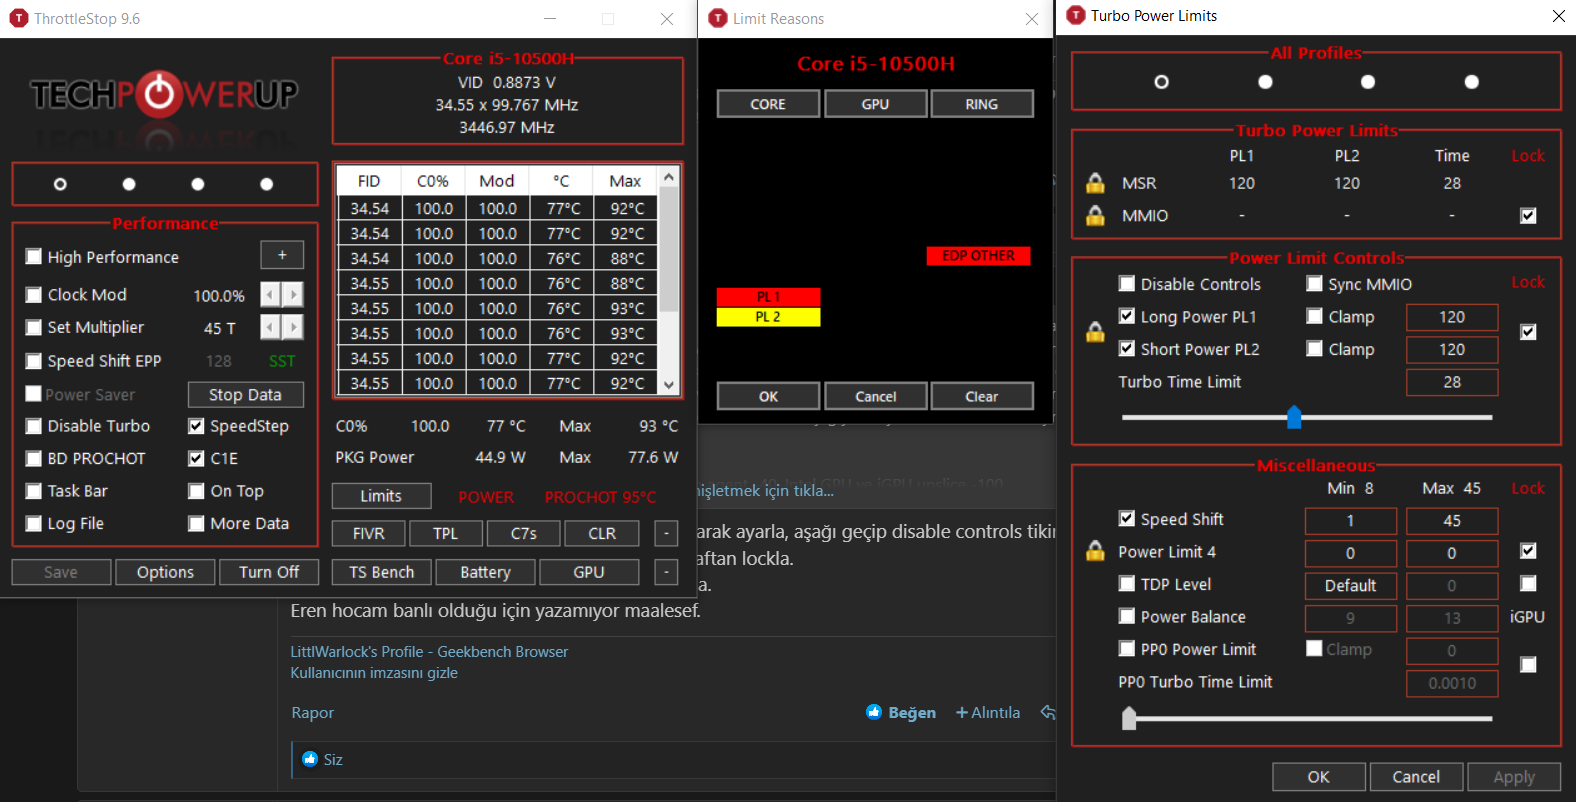1576x802 pixels.
Task: Lower Set Multiplier with the left arrow
Action: 270,327
